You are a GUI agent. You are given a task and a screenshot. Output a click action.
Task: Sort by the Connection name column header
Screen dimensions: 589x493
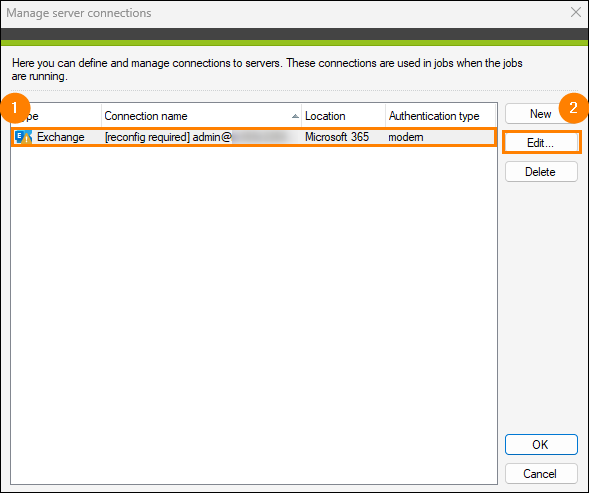tap(201, 116)
